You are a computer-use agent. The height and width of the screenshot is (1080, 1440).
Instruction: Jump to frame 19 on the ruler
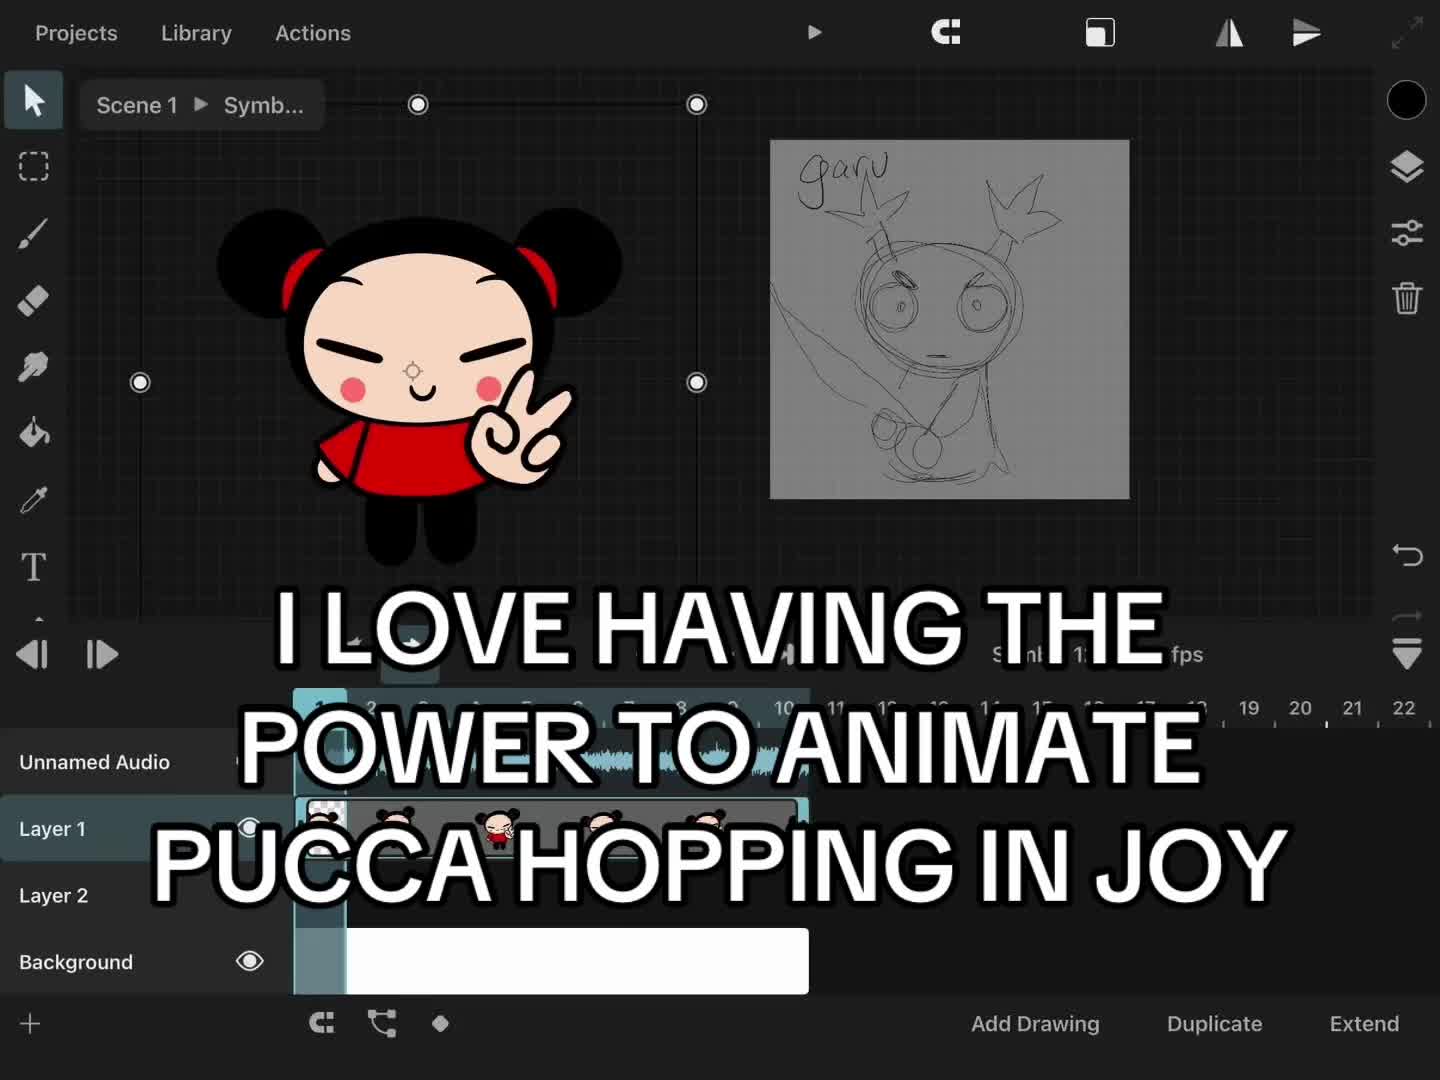(1249, 708)
